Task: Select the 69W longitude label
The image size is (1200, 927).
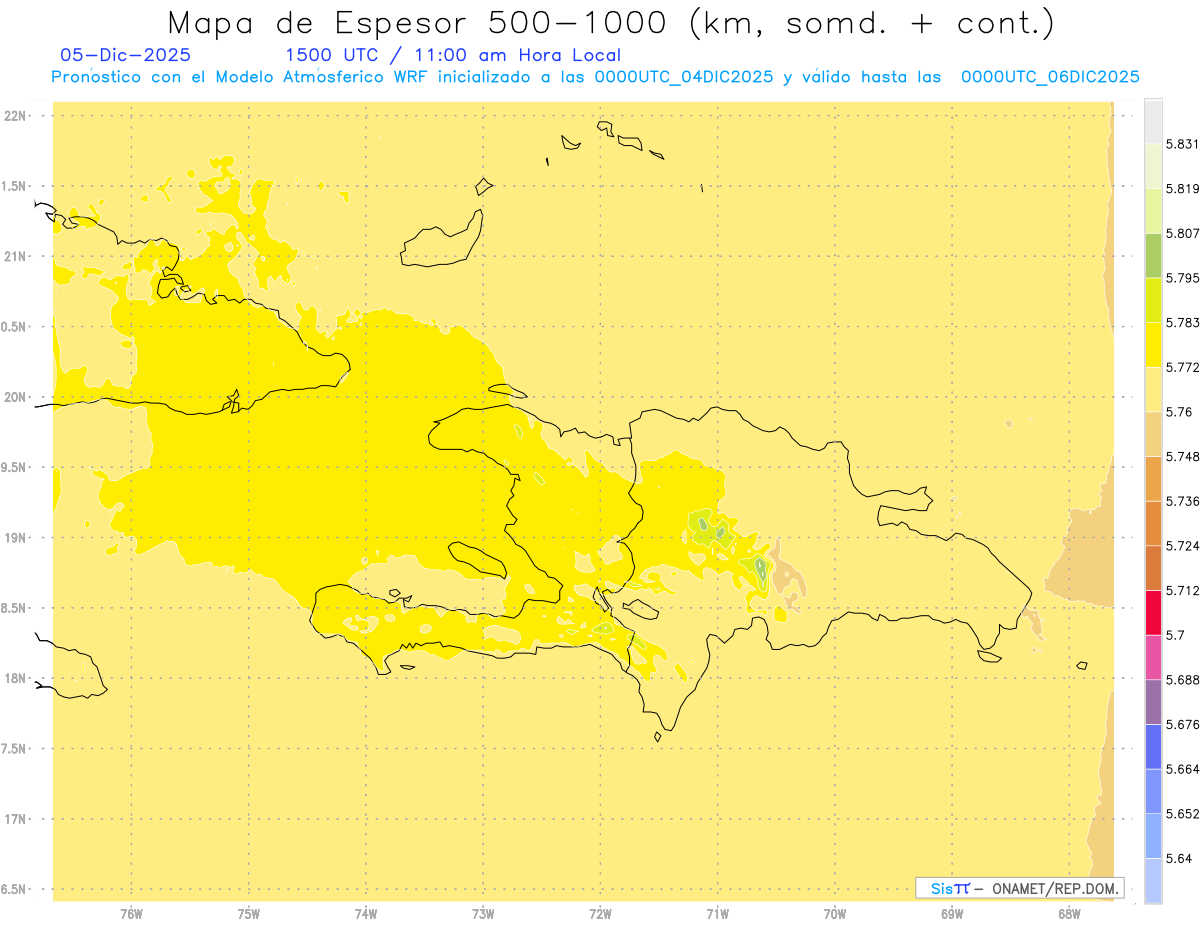Action: [952, 913]
